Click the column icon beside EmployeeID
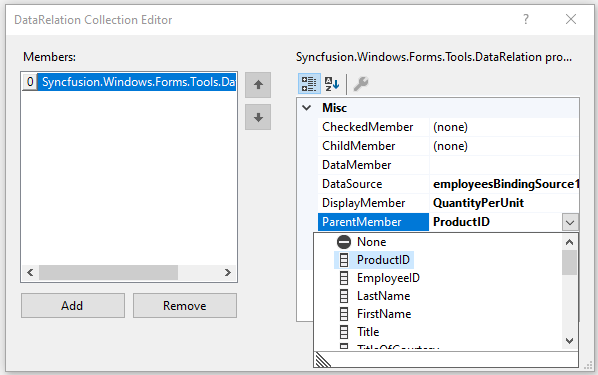598x375 pixels. click(x=344, y=278)
